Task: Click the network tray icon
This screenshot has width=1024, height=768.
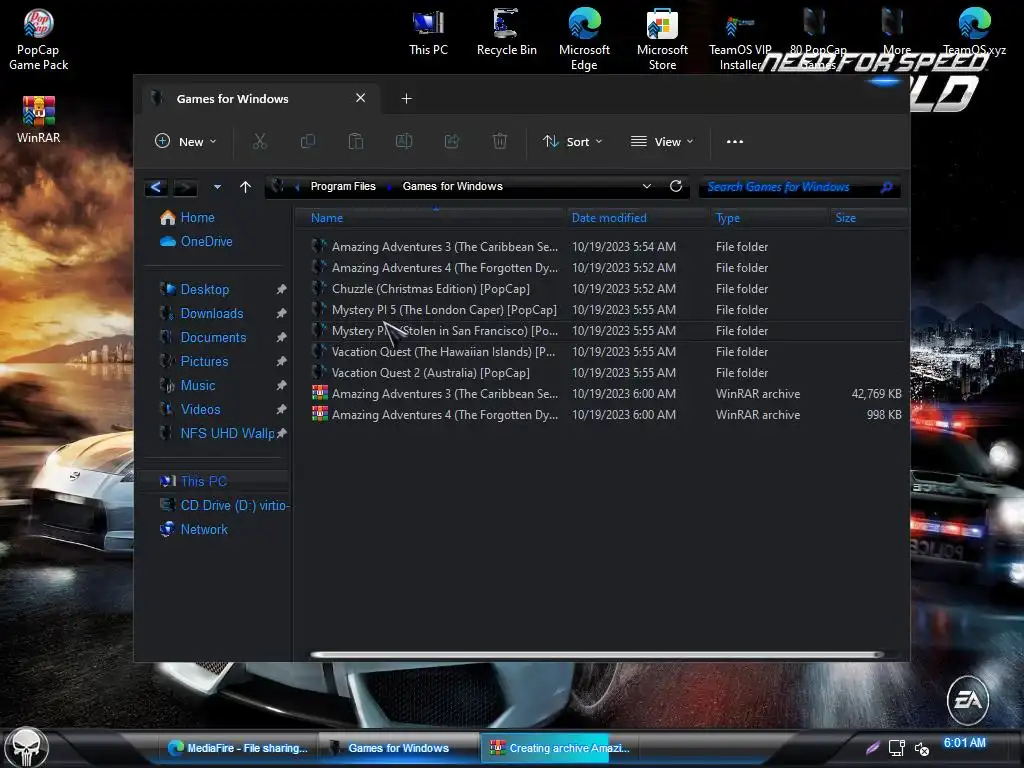Action: point(897,748)
